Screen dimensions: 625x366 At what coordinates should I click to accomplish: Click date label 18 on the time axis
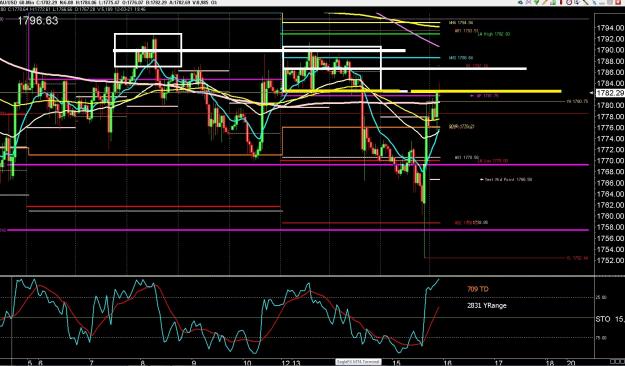[550, 362]
